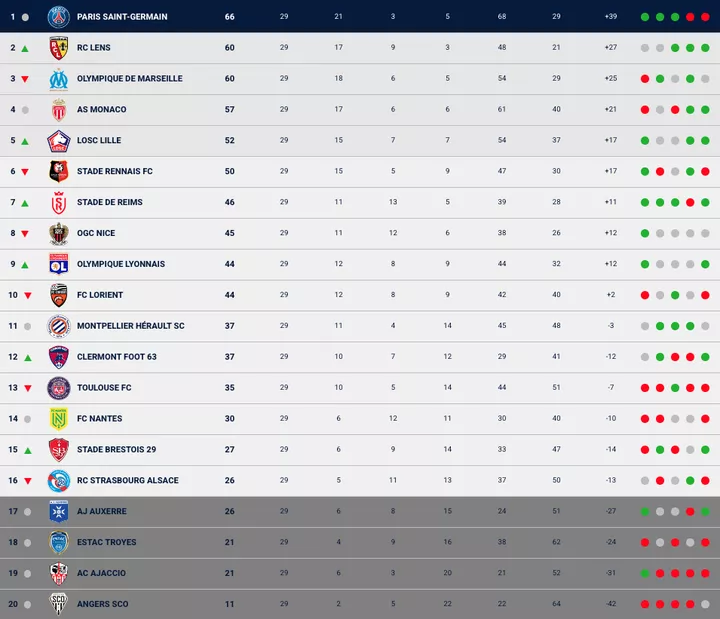Click the Olympique de Marseille crest
Screen dimensions: 720x619
point(58,78)
